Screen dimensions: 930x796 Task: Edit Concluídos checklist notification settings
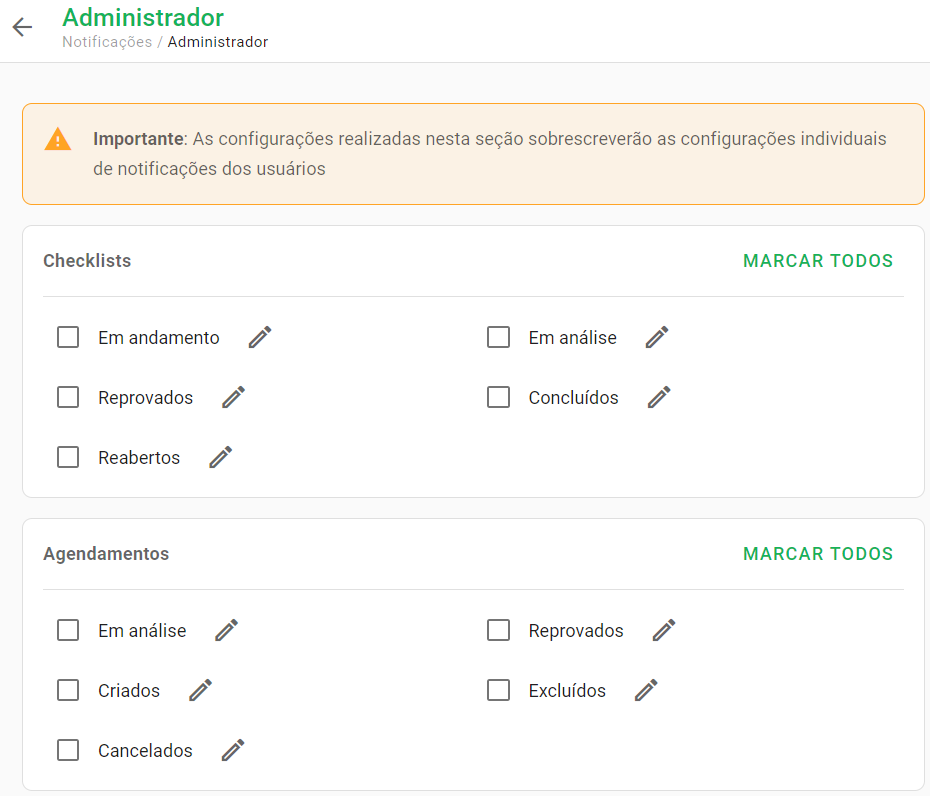(x=659, y=397)
